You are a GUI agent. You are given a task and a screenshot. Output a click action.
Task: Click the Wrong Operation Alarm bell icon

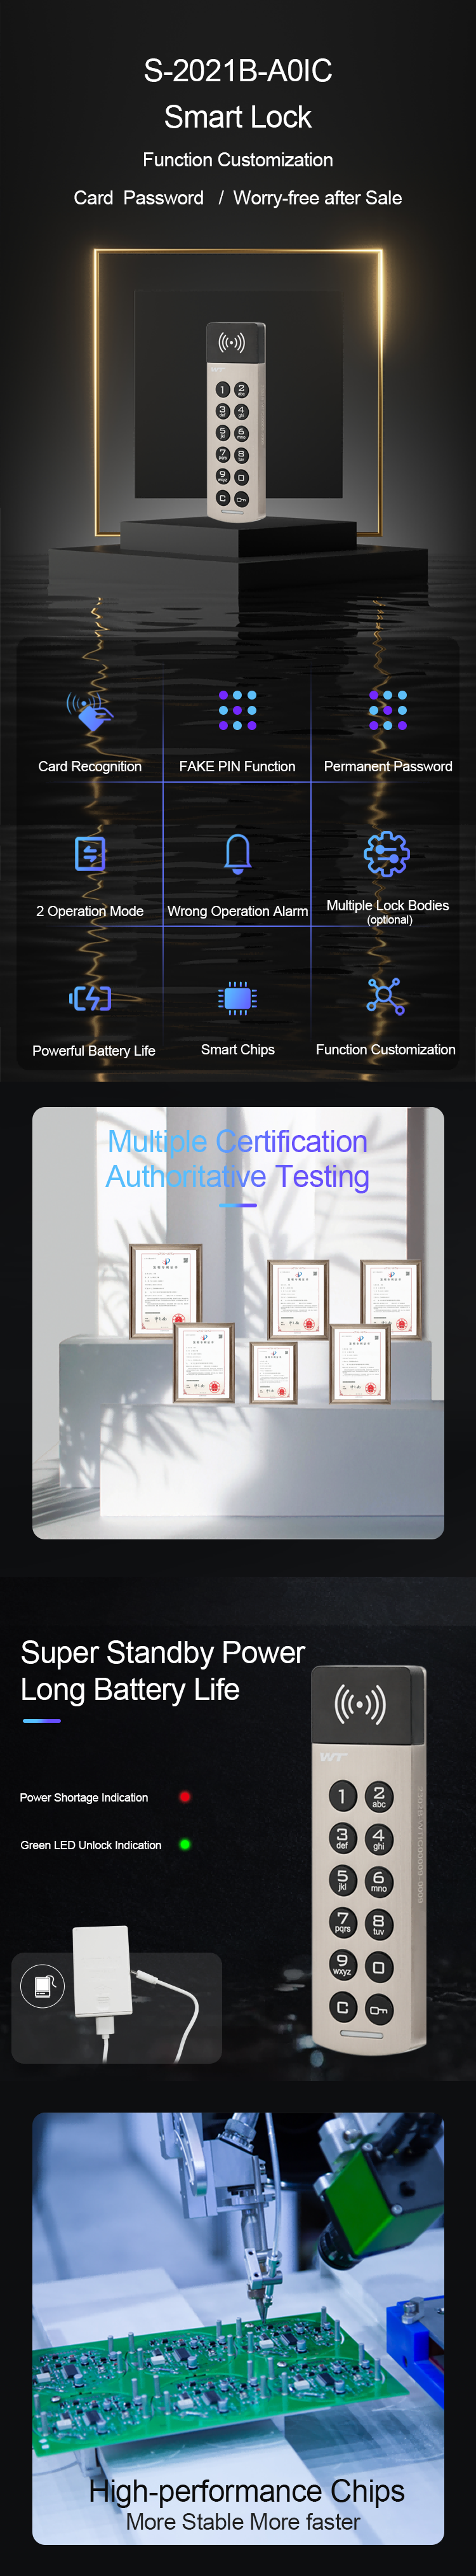[x=238, y=853]
